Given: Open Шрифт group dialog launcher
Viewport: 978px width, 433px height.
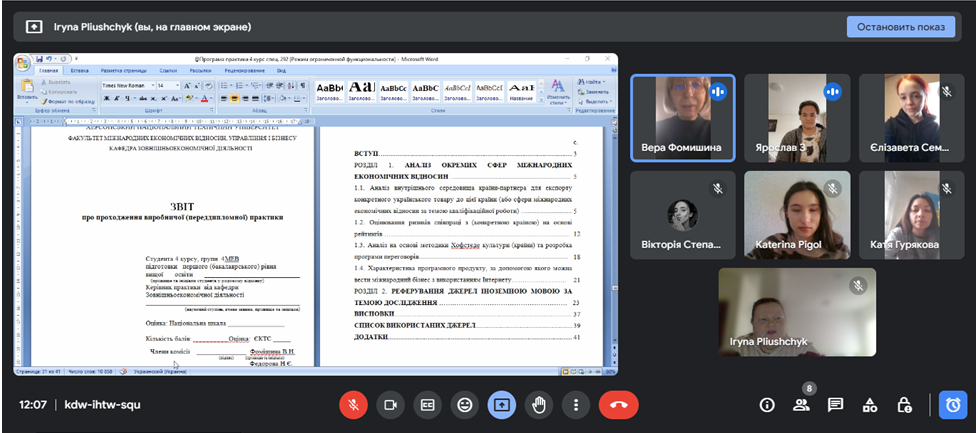Looking at the screenshot, I should pyautogui.click(x=214, y=110).
